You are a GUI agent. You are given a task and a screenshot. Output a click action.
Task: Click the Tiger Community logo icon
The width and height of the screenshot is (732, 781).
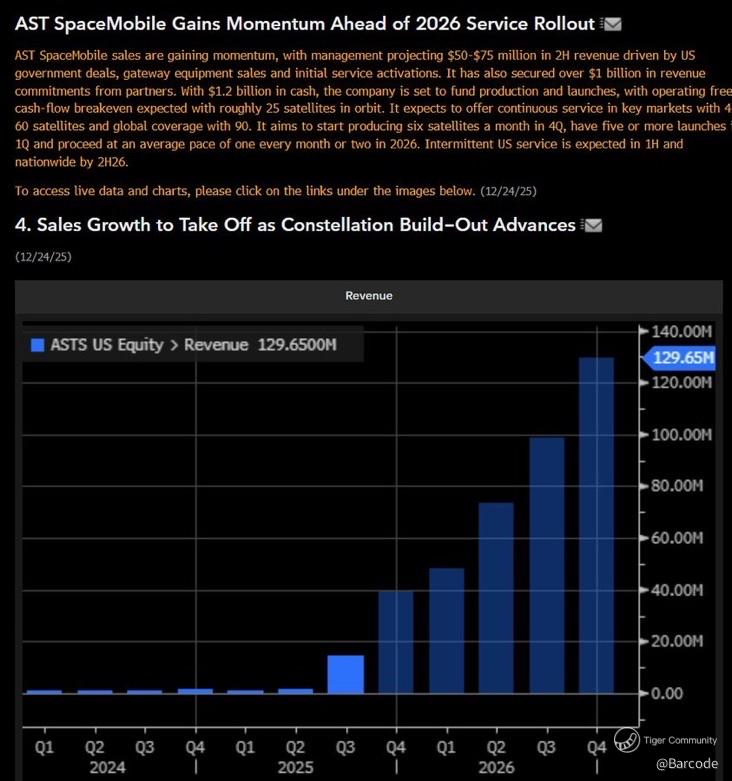click(626, 740)
